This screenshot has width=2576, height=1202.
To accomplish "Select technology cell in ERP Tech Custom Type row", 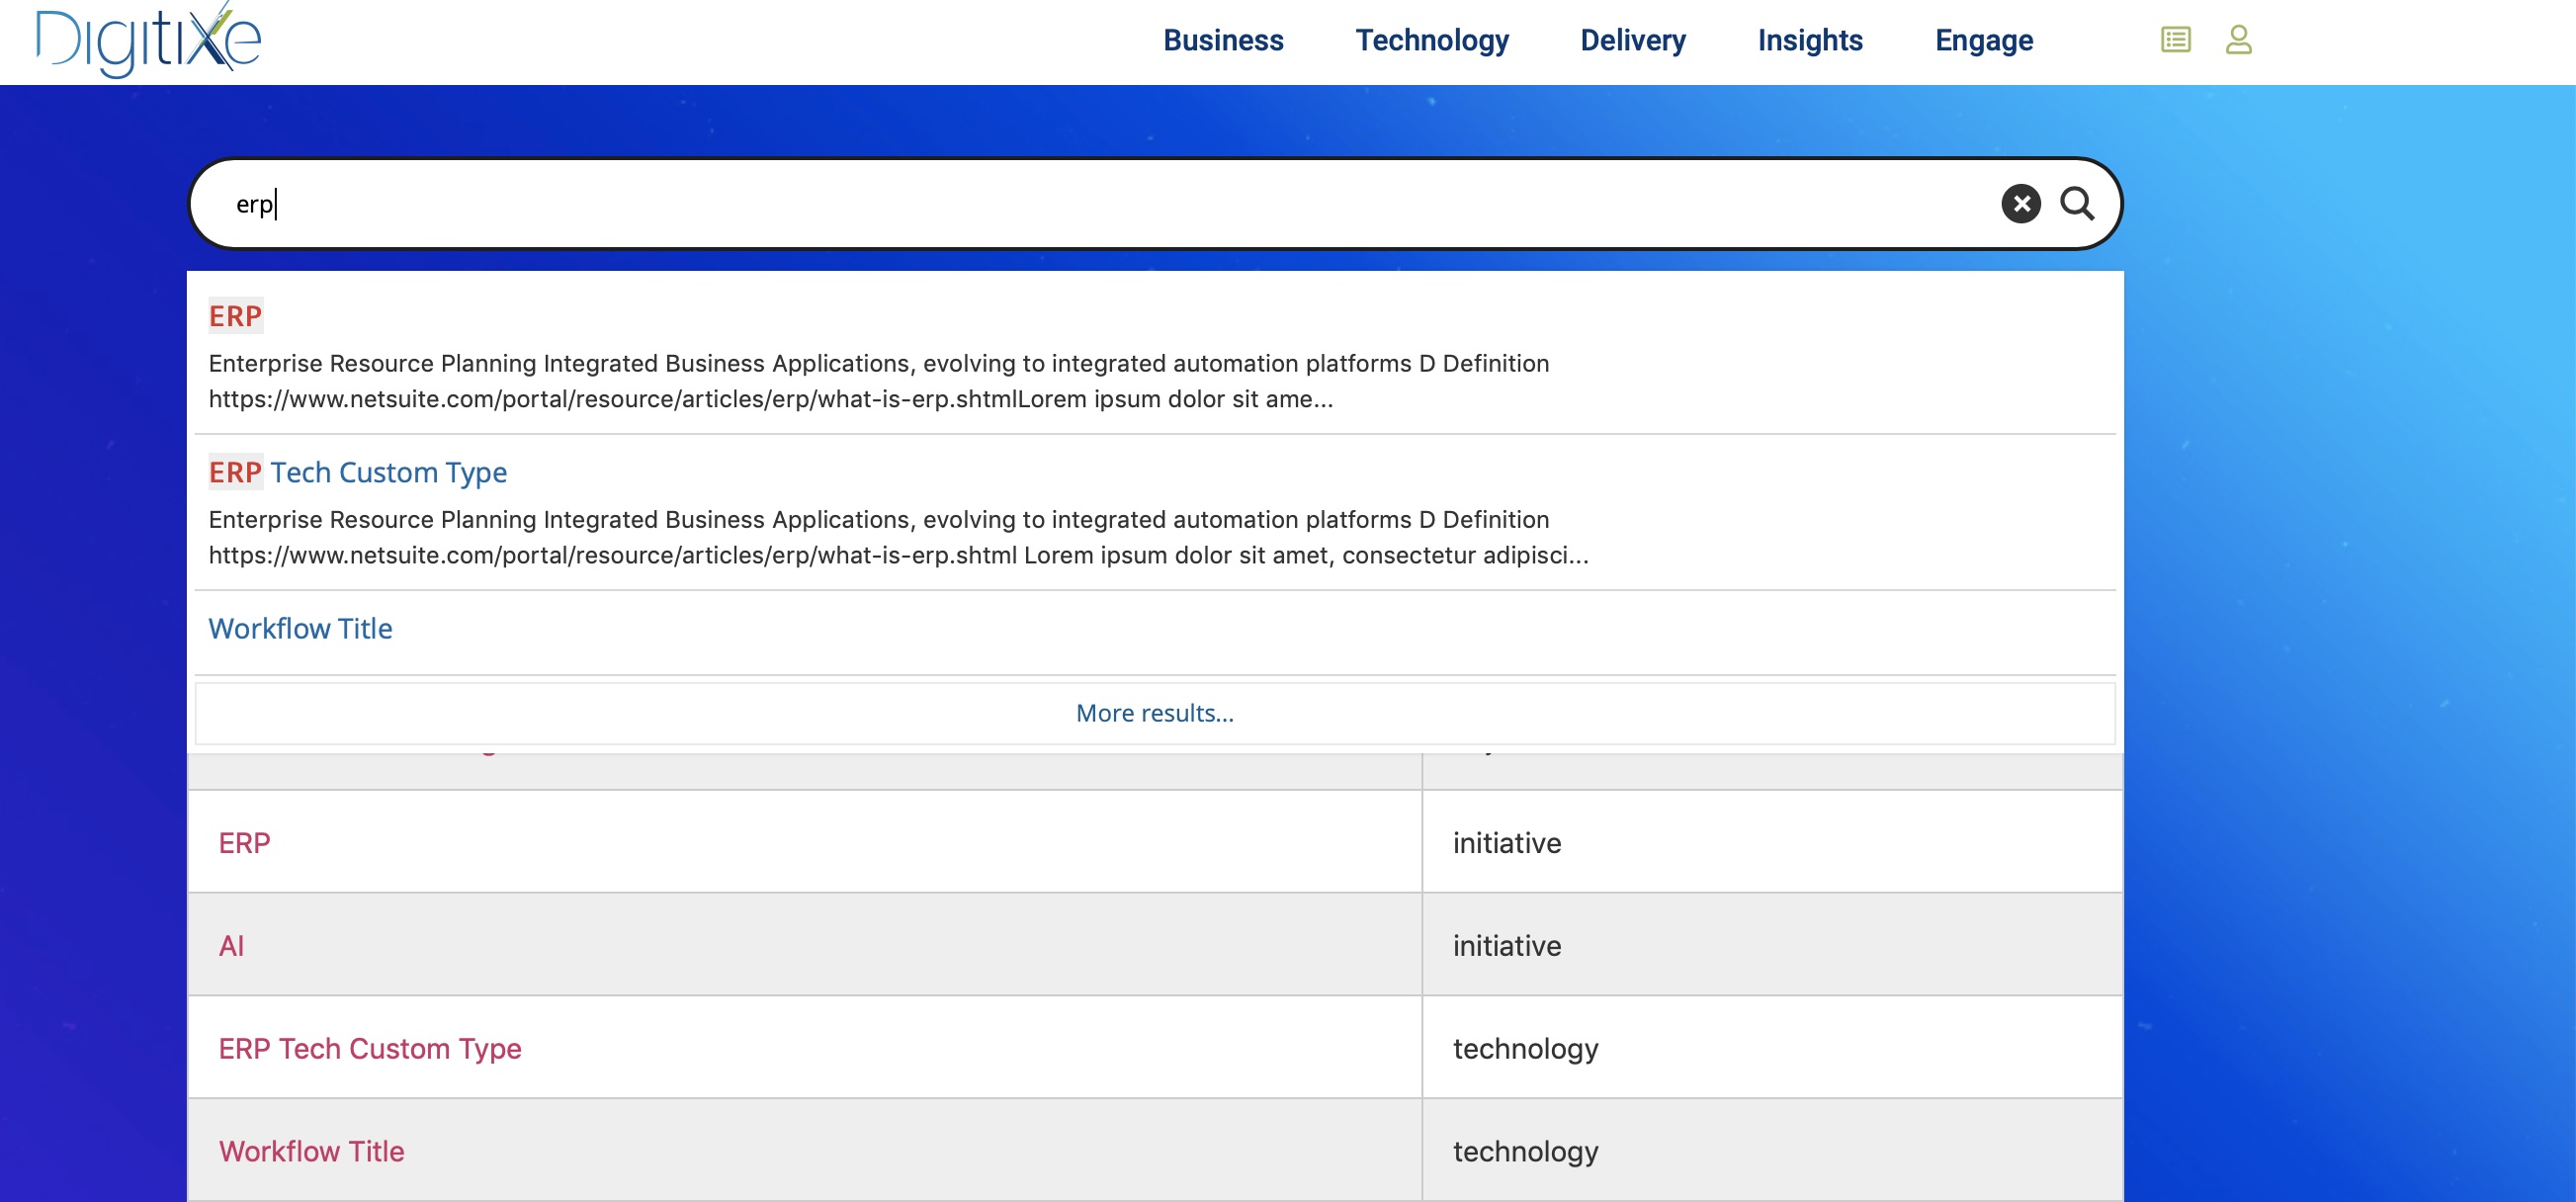I will (x=1772, y=1048).
